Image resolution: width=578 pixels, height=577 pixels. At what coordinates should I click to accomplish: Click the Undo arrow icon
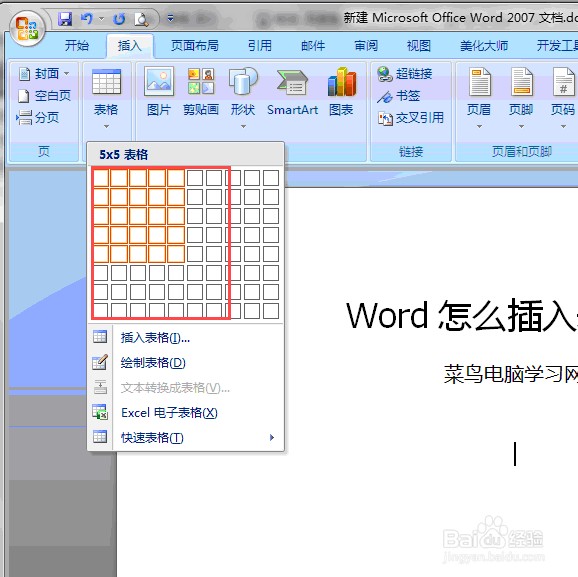point(87,18)
